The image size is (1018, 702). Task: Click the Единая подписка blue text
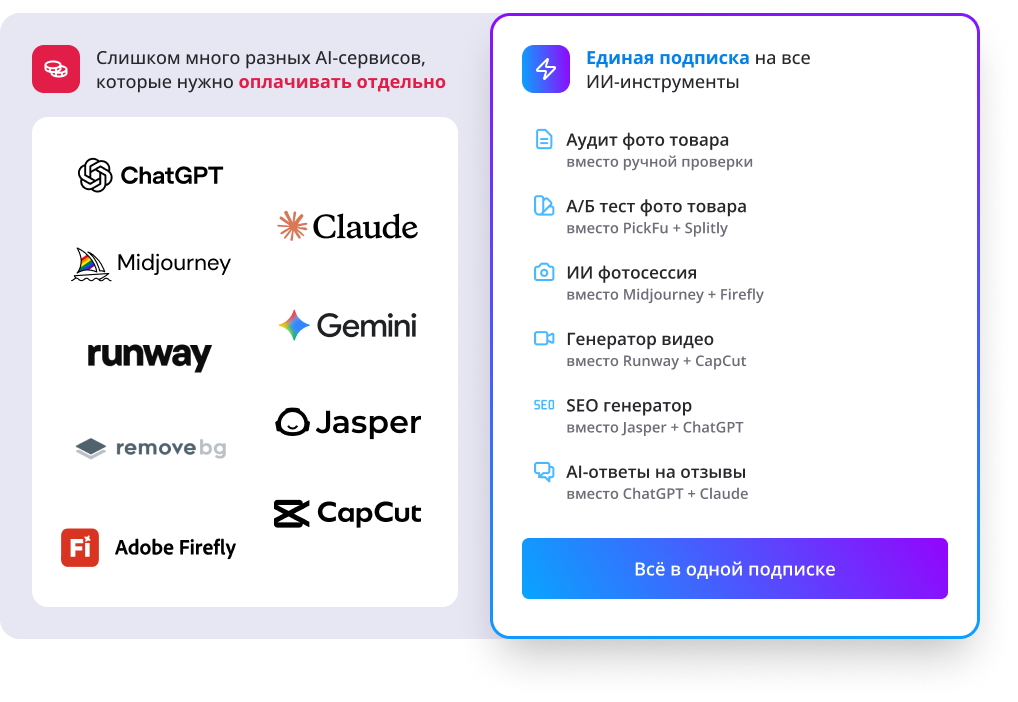click(x=667, y=58)
